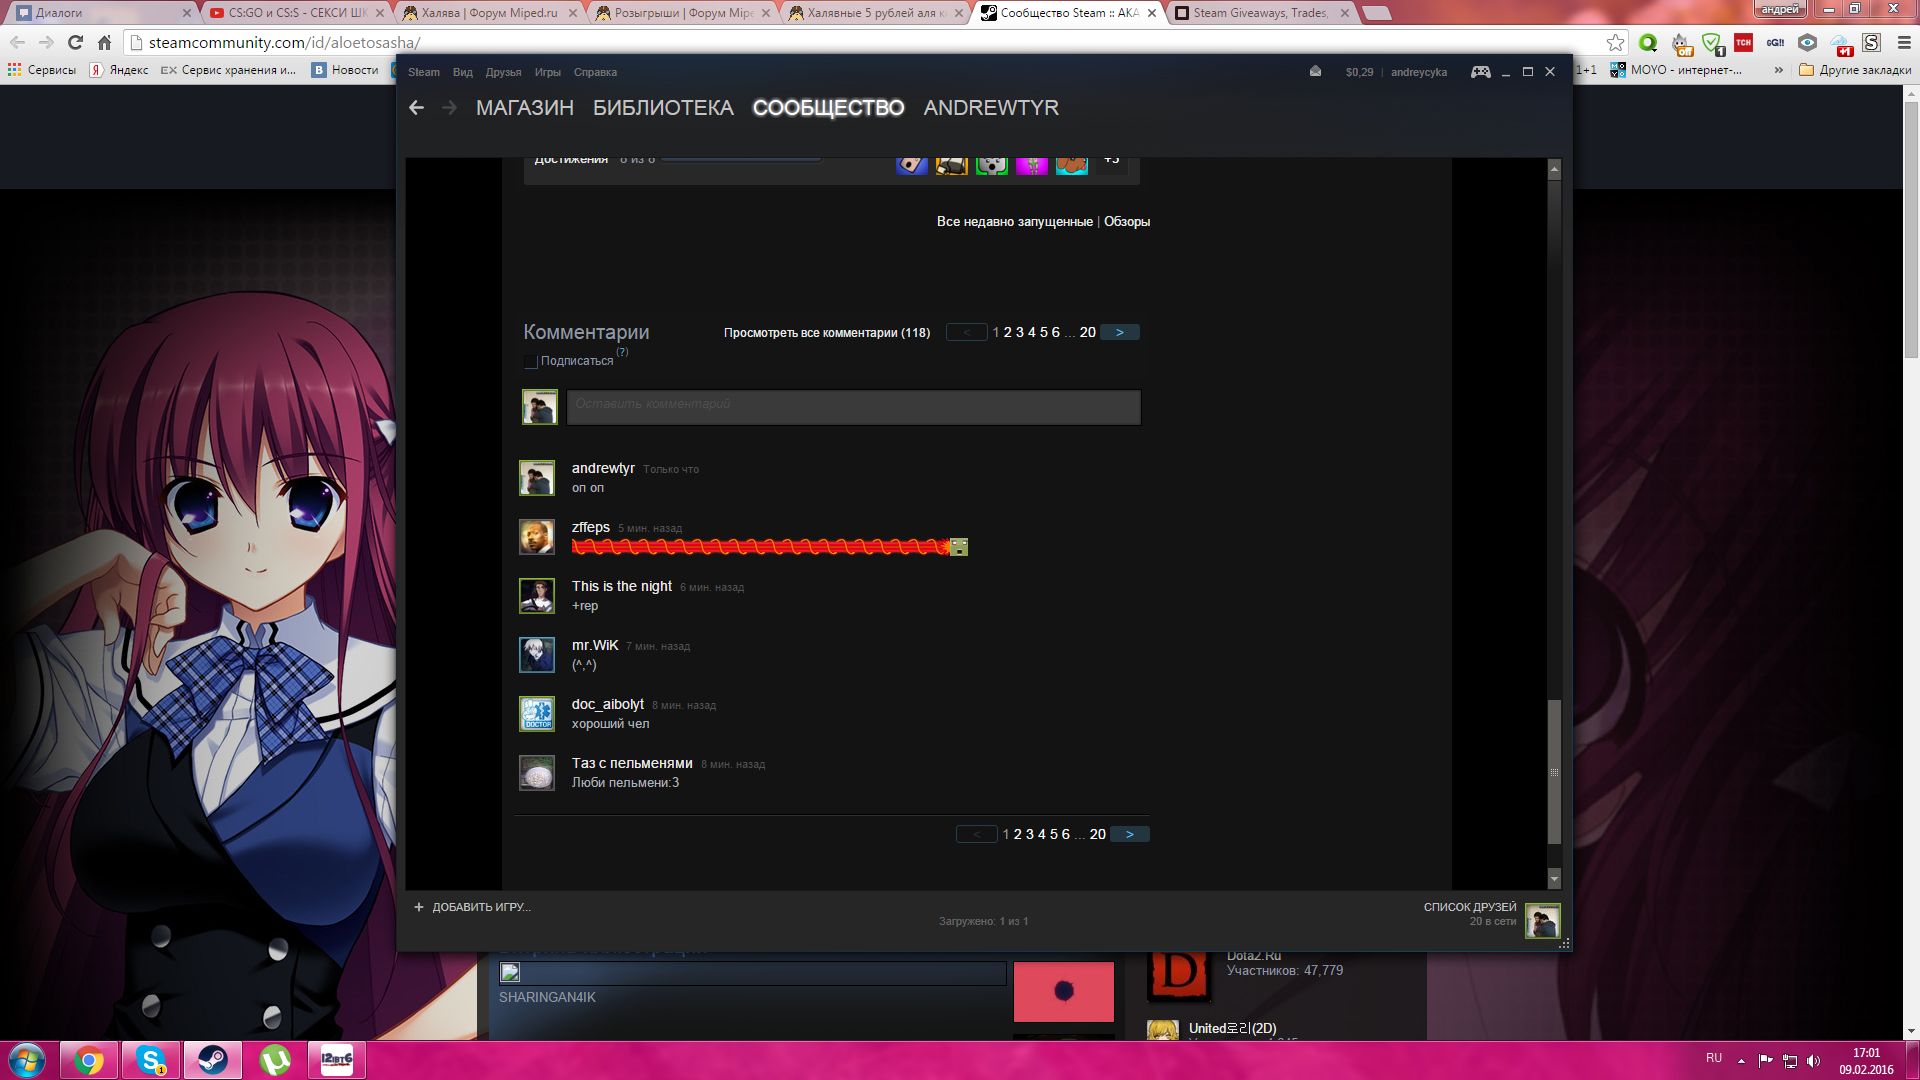The image size is (1920, 1080).
Task: Check the Подписаться subscribe checkbox
Action: click(531, 361)
